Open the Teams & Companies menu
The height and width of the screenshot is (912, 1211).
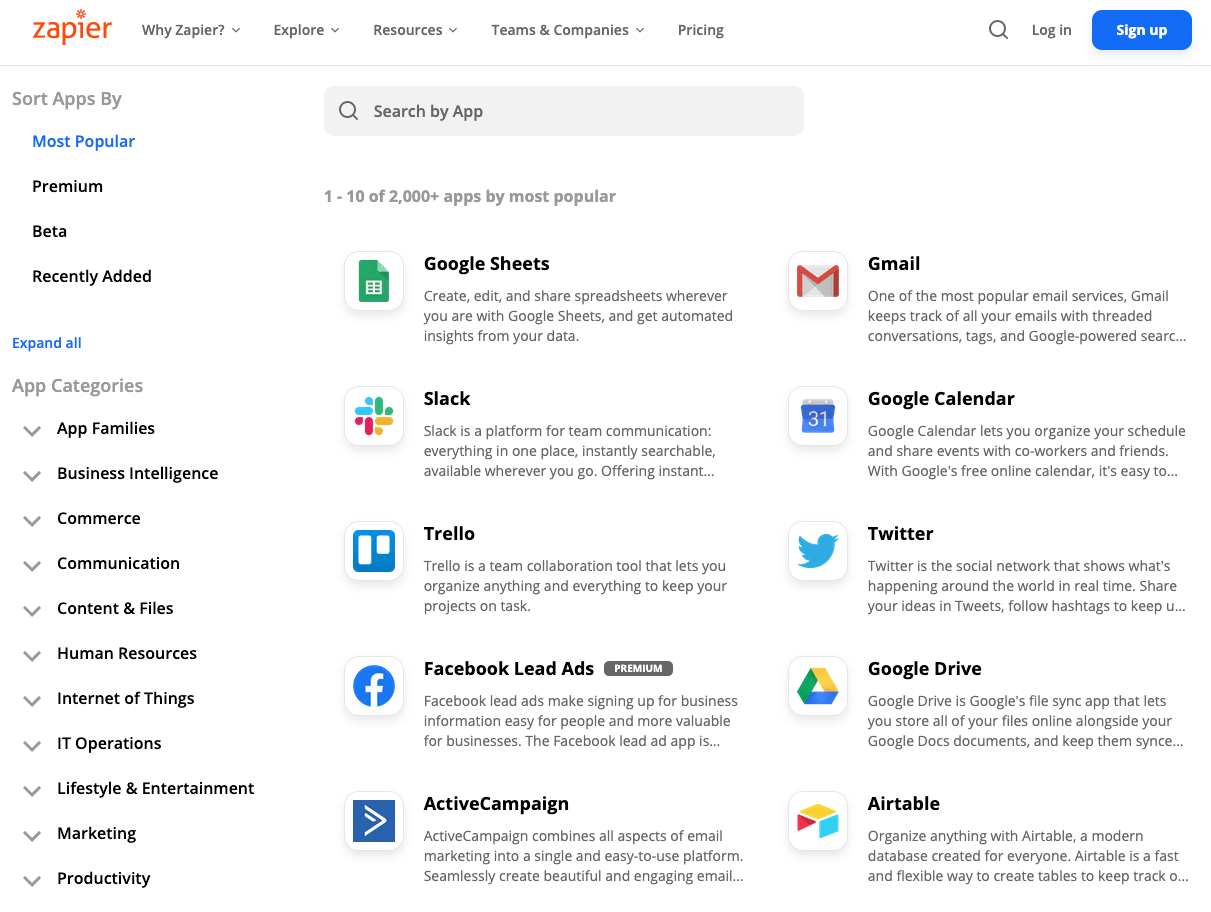[x=568, y=30]
